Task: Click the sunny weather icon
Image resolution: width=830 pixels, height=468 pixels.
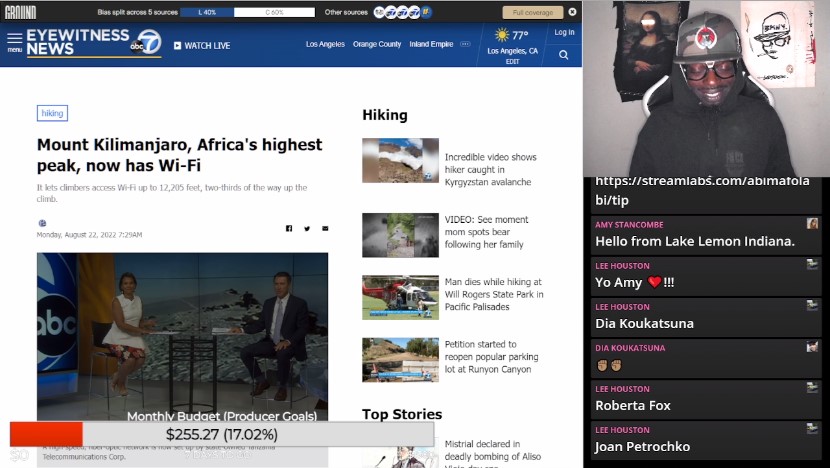Action: click(502, 35)
